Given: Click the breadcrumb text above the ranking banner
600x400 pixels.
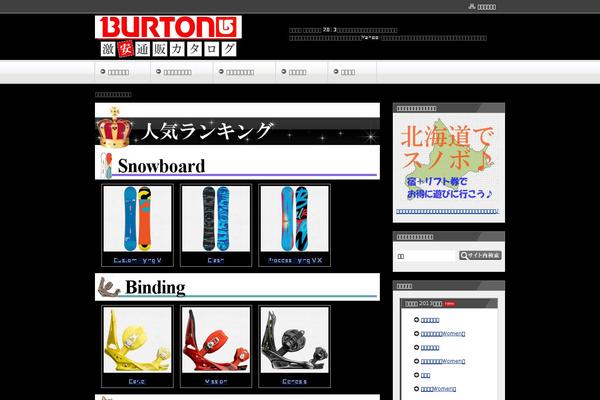Looking at the screenshot, I should click(113, 94).
